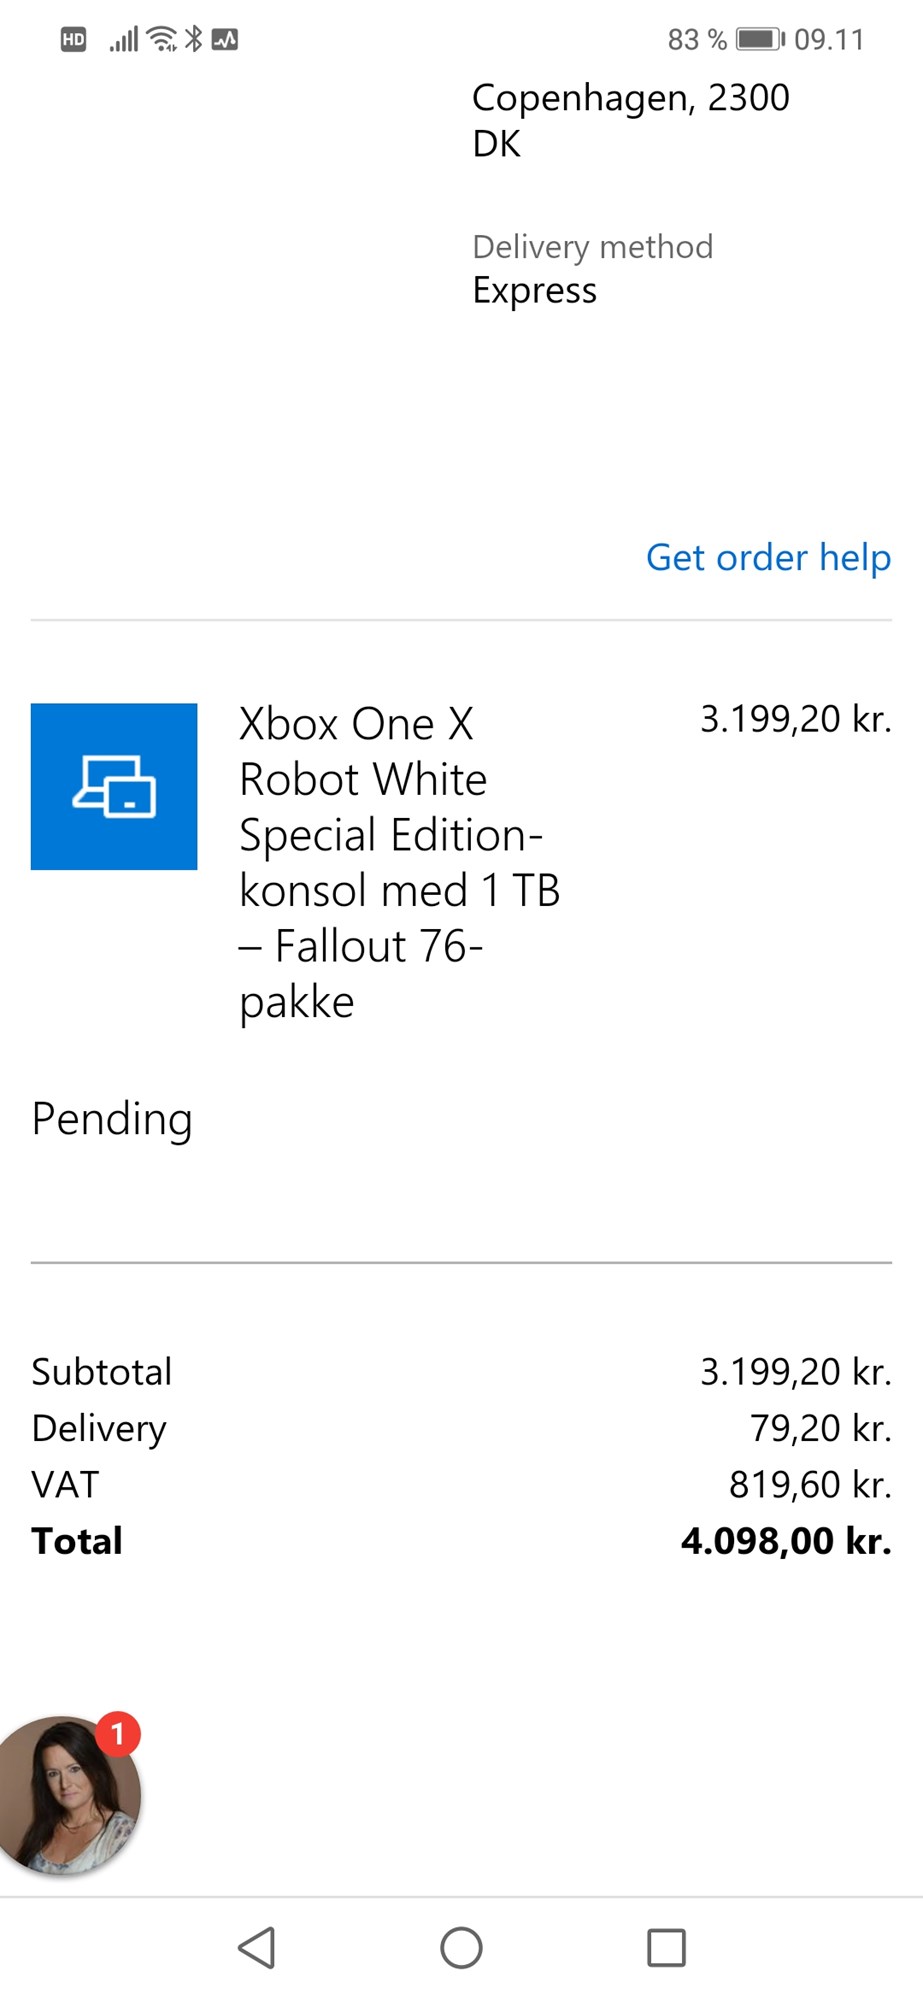Tap the Android back navigation button

[x=257, y=1947]
